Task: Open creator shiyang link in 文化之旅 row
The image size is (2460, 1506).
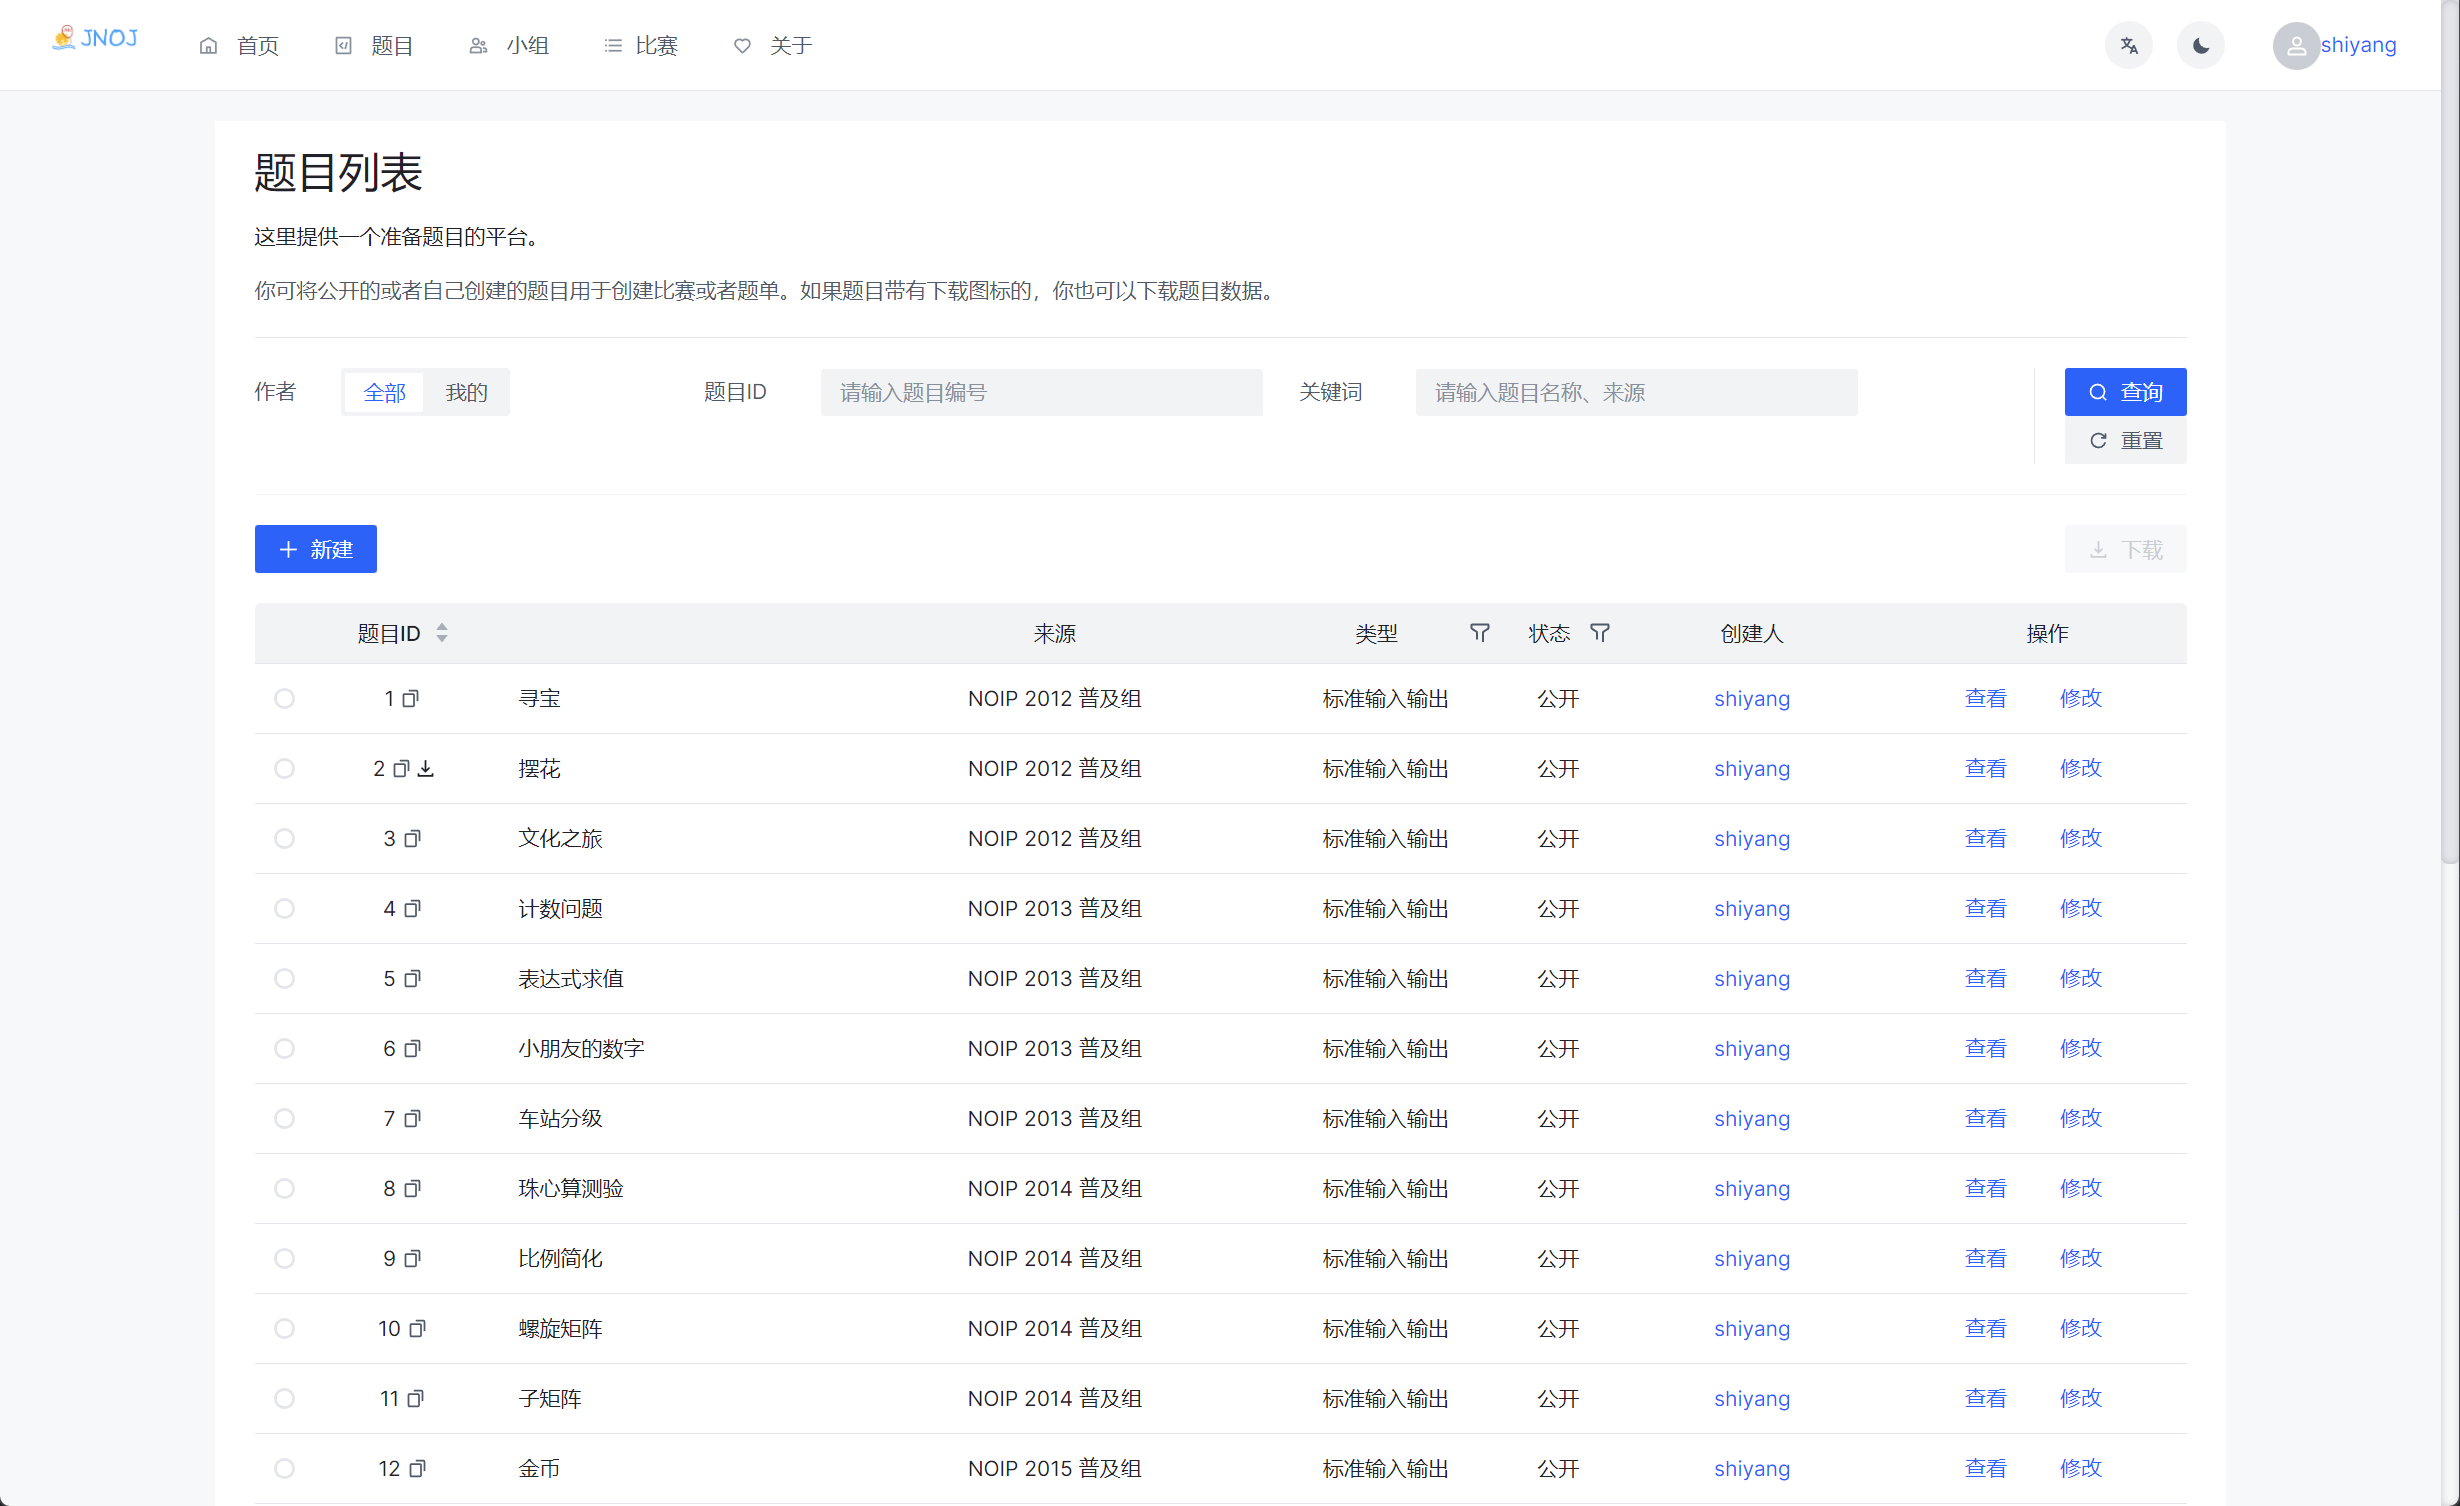Action: coord(1752,838)
